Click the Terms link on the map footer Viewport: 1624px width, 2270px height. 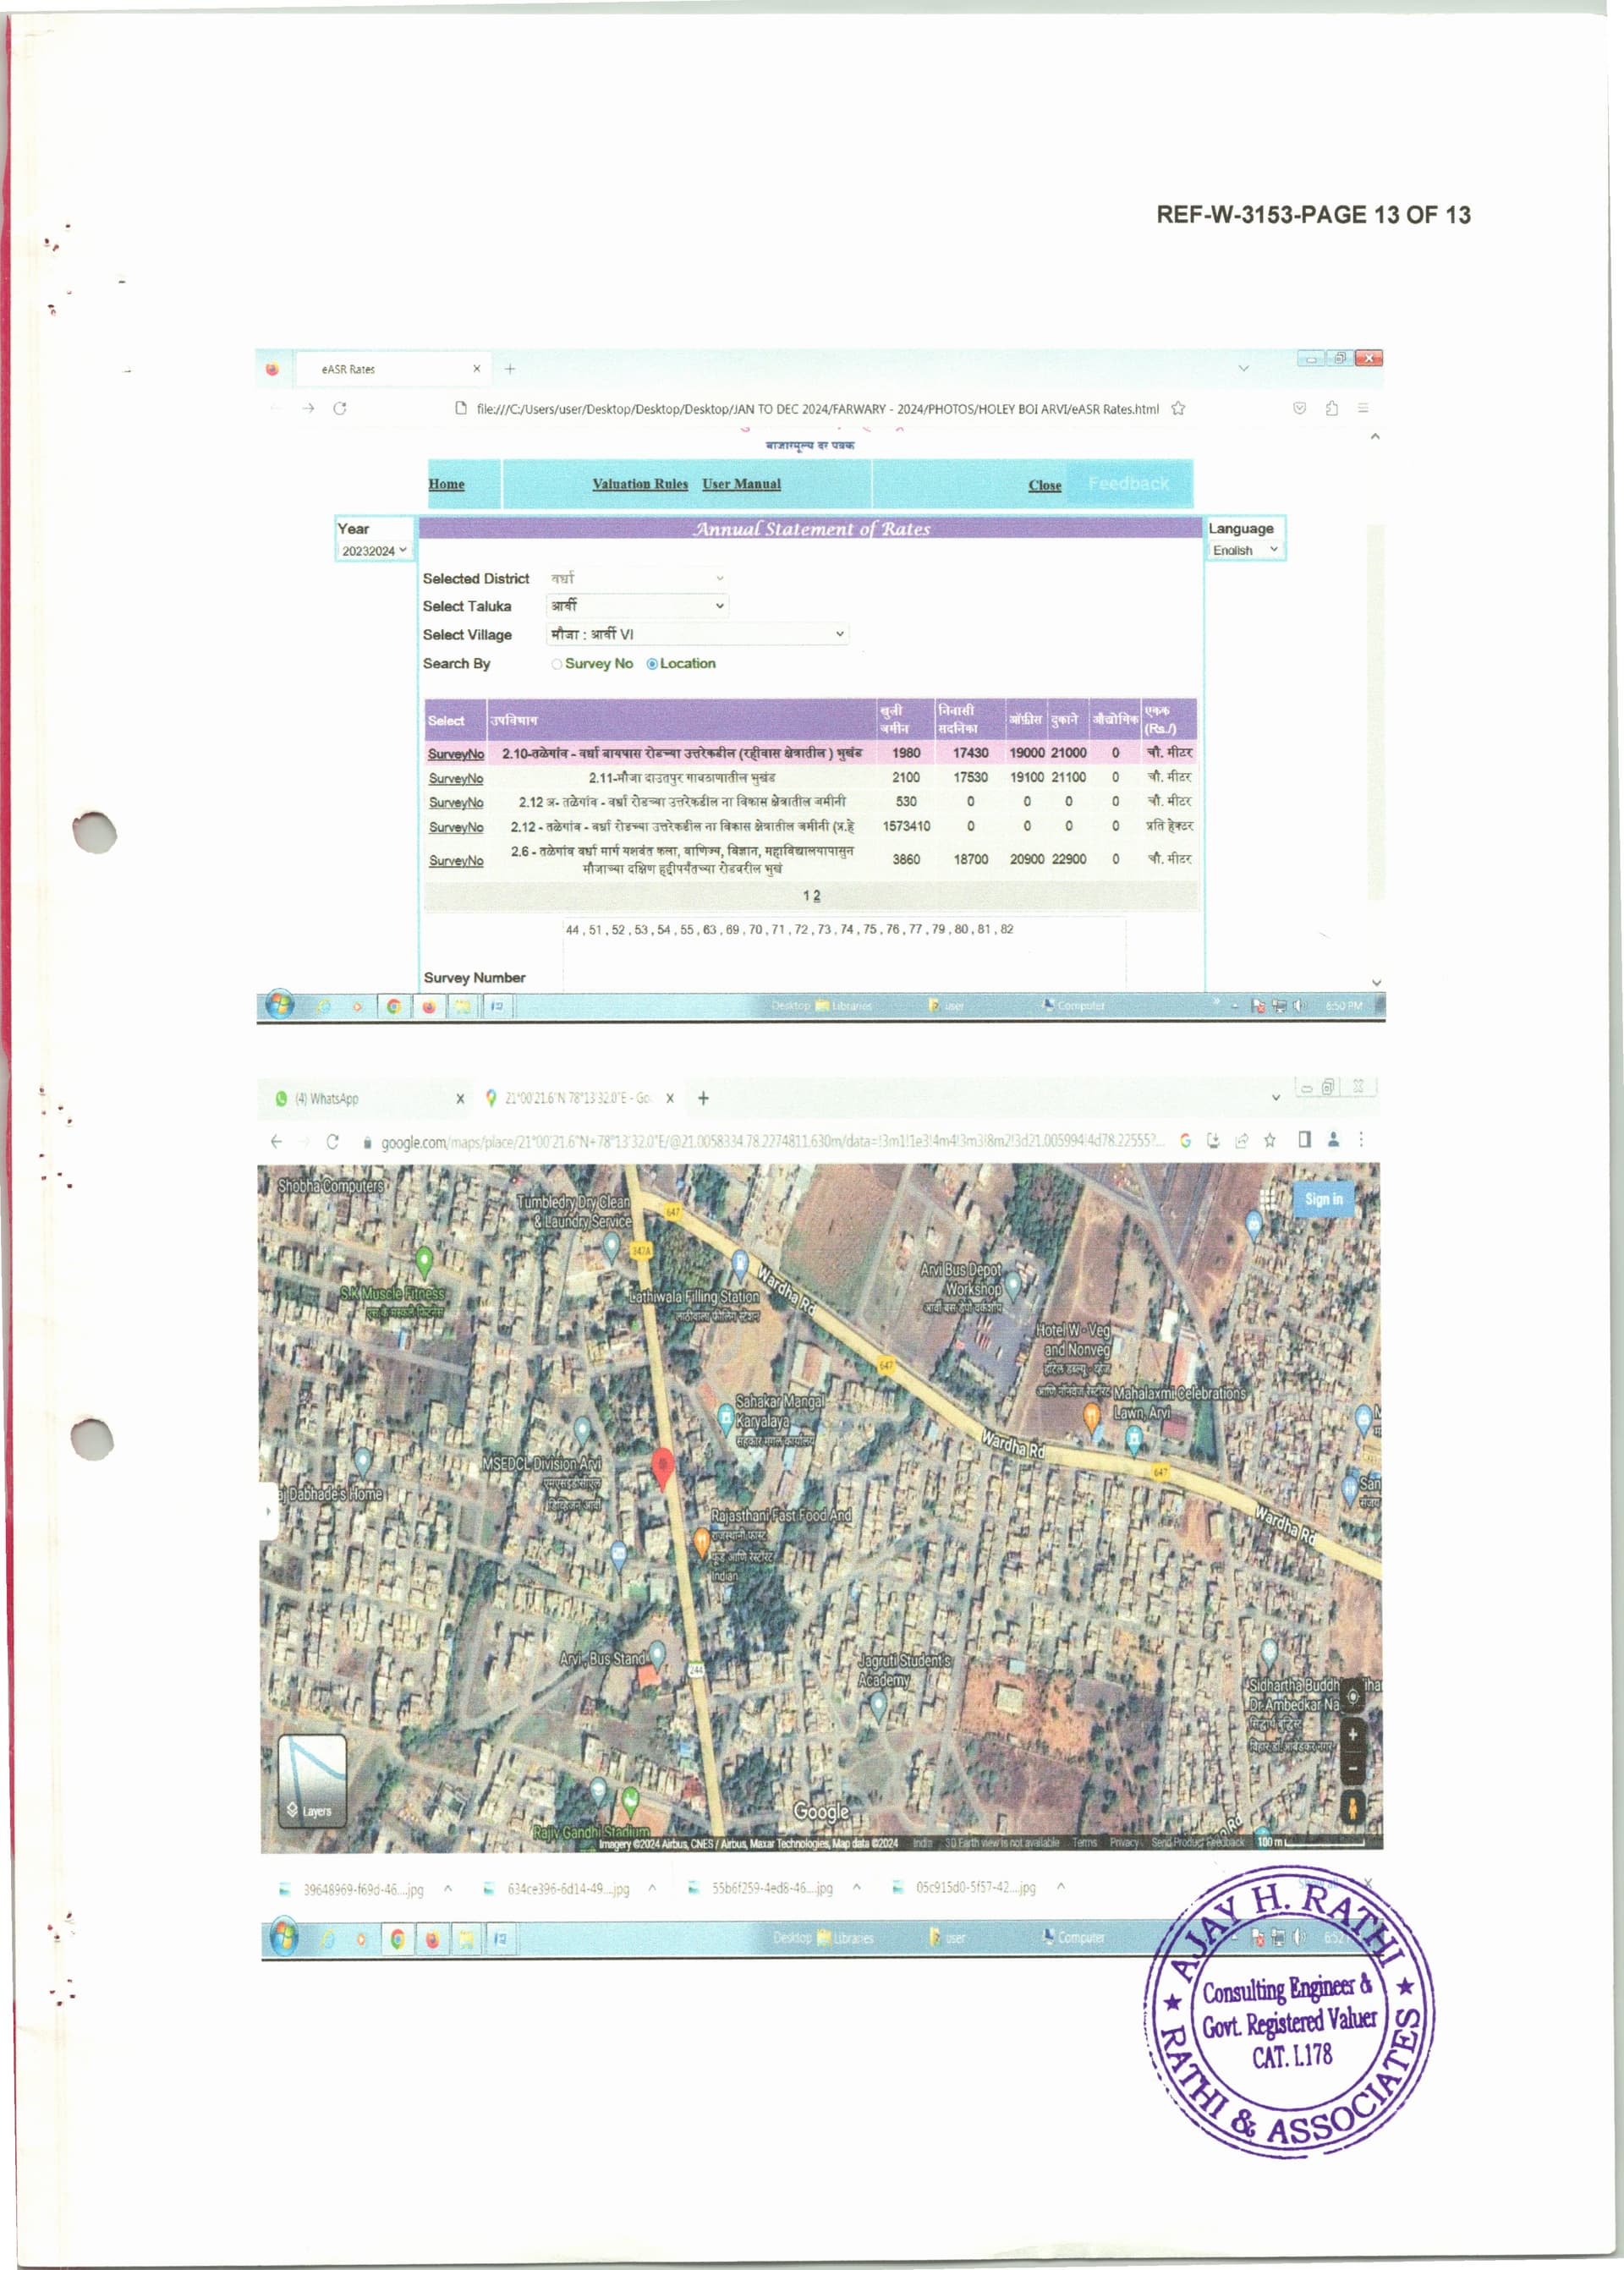(x=1085, y=1842)
